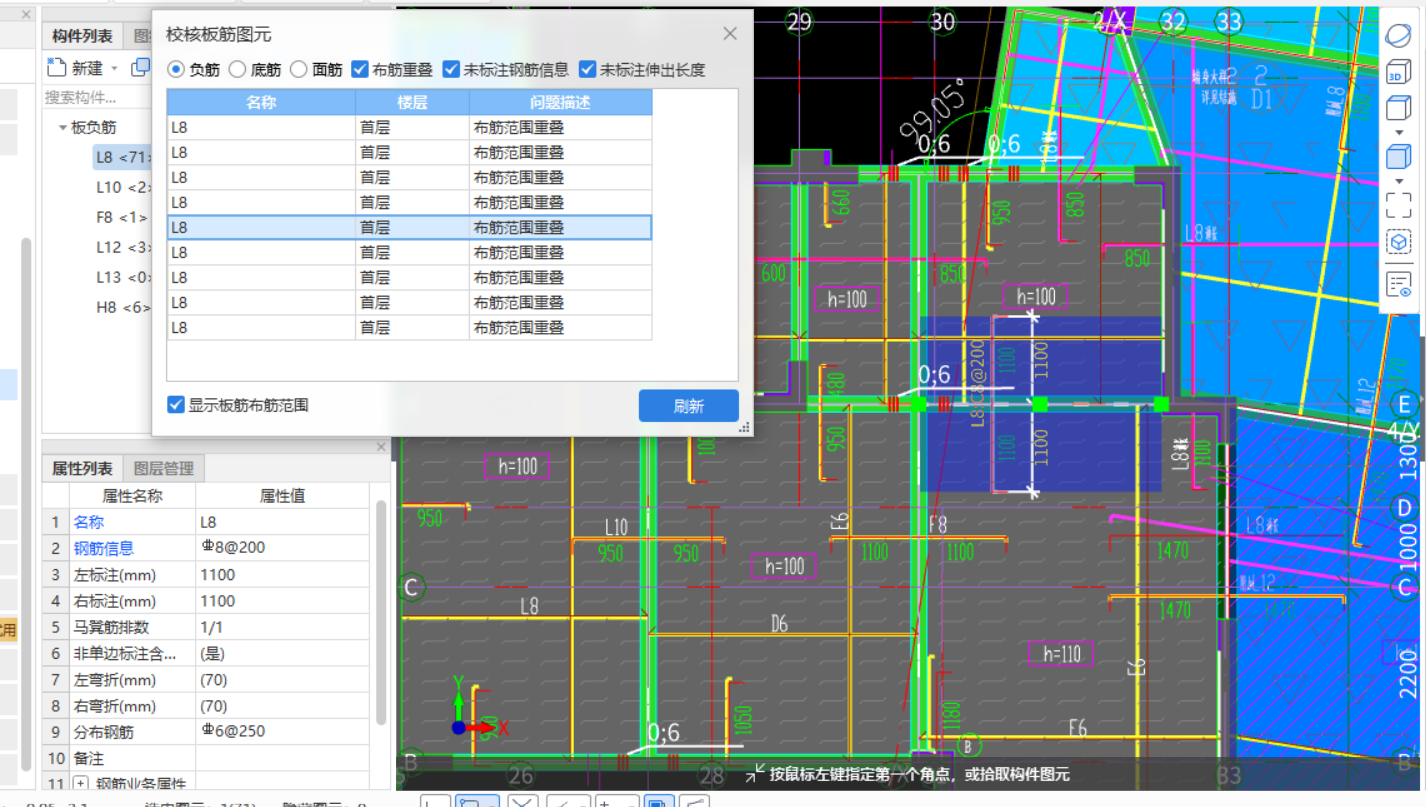
Task: Switch to the 属性列表 tab
Action: (x=82, y=468)
